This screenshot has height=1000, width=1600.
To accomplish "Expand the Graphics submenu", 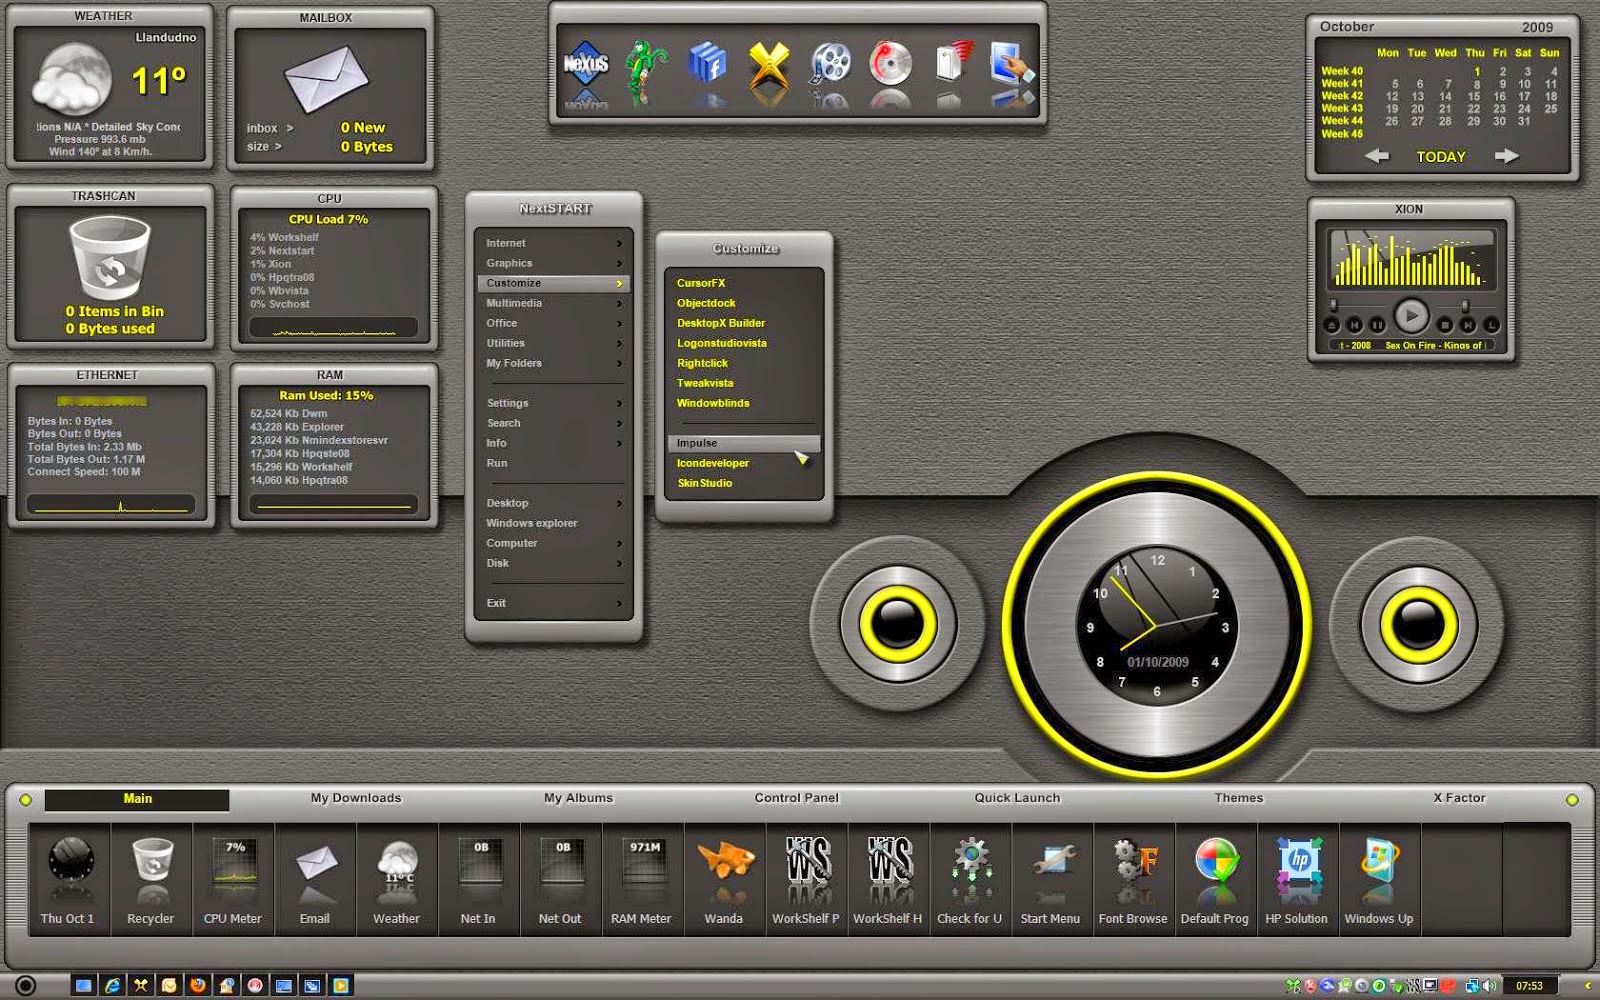I will click(553, 263).
